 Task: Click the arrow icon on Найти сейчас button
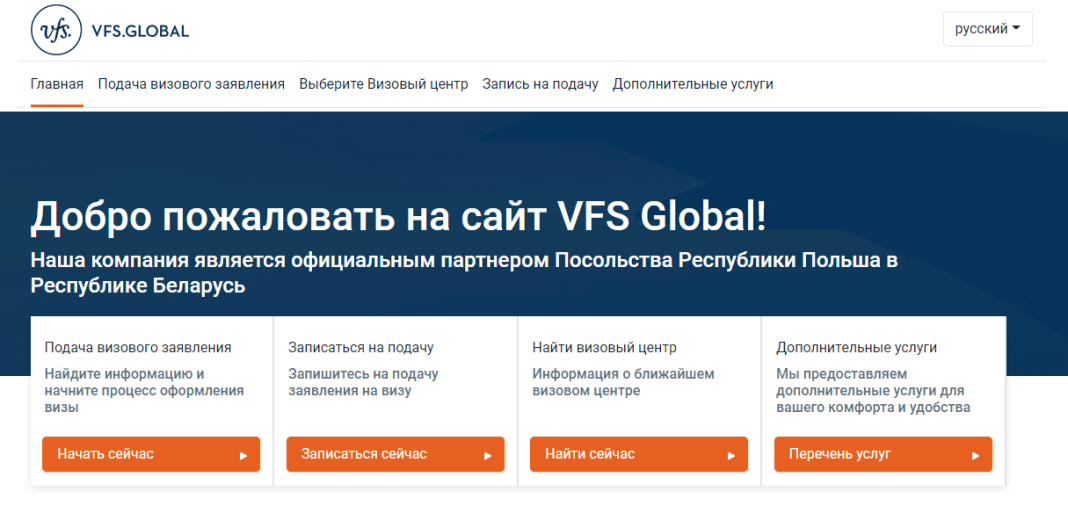[732, 455]
